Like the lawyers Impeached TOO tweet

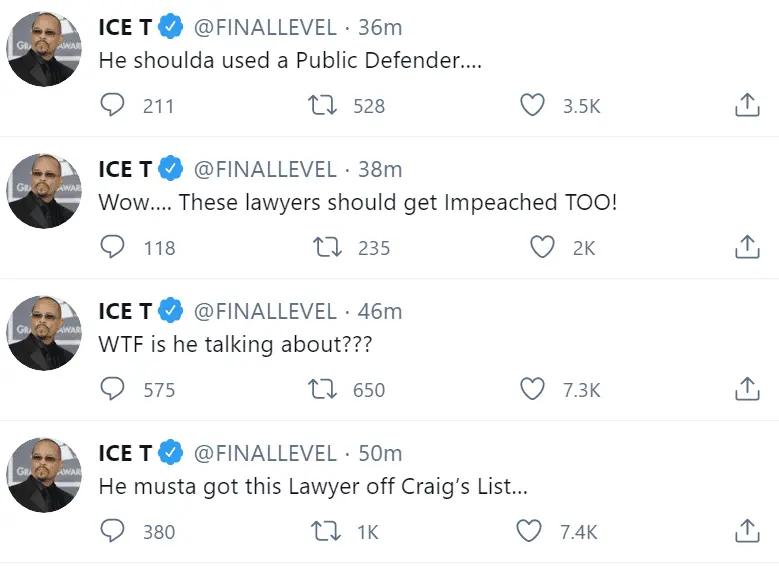(x=542, y=247)
